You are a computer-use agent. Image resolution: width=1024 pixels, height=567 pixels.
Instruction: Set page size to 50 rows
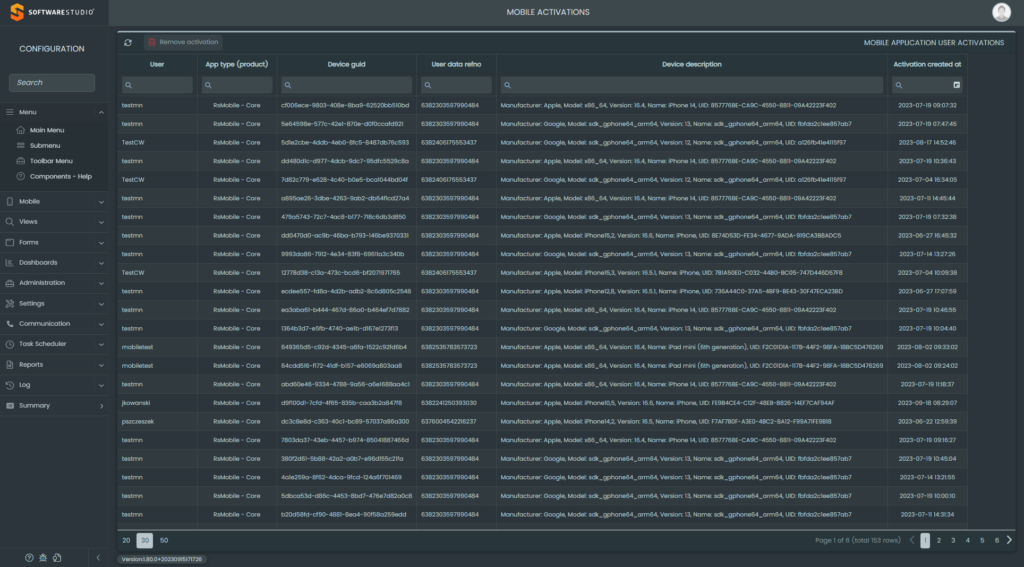tap(164, 540)
